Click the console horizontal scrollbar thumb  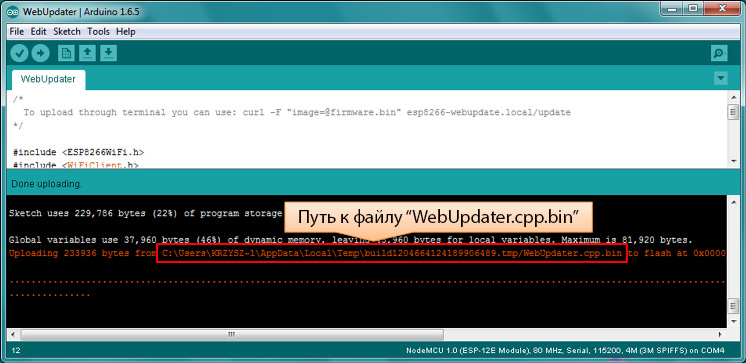pos(232,334)
